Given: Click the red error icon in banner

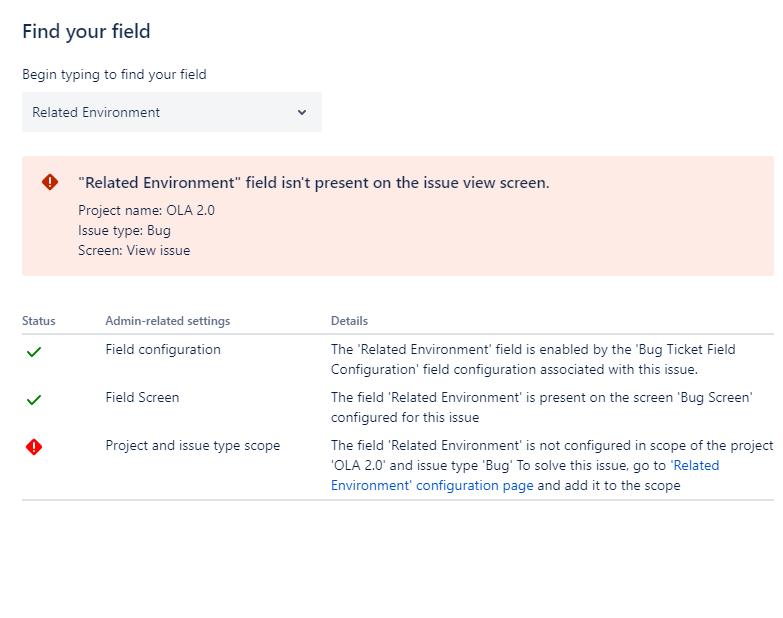Looking at the screenshot, I should (x=50, y=182).
